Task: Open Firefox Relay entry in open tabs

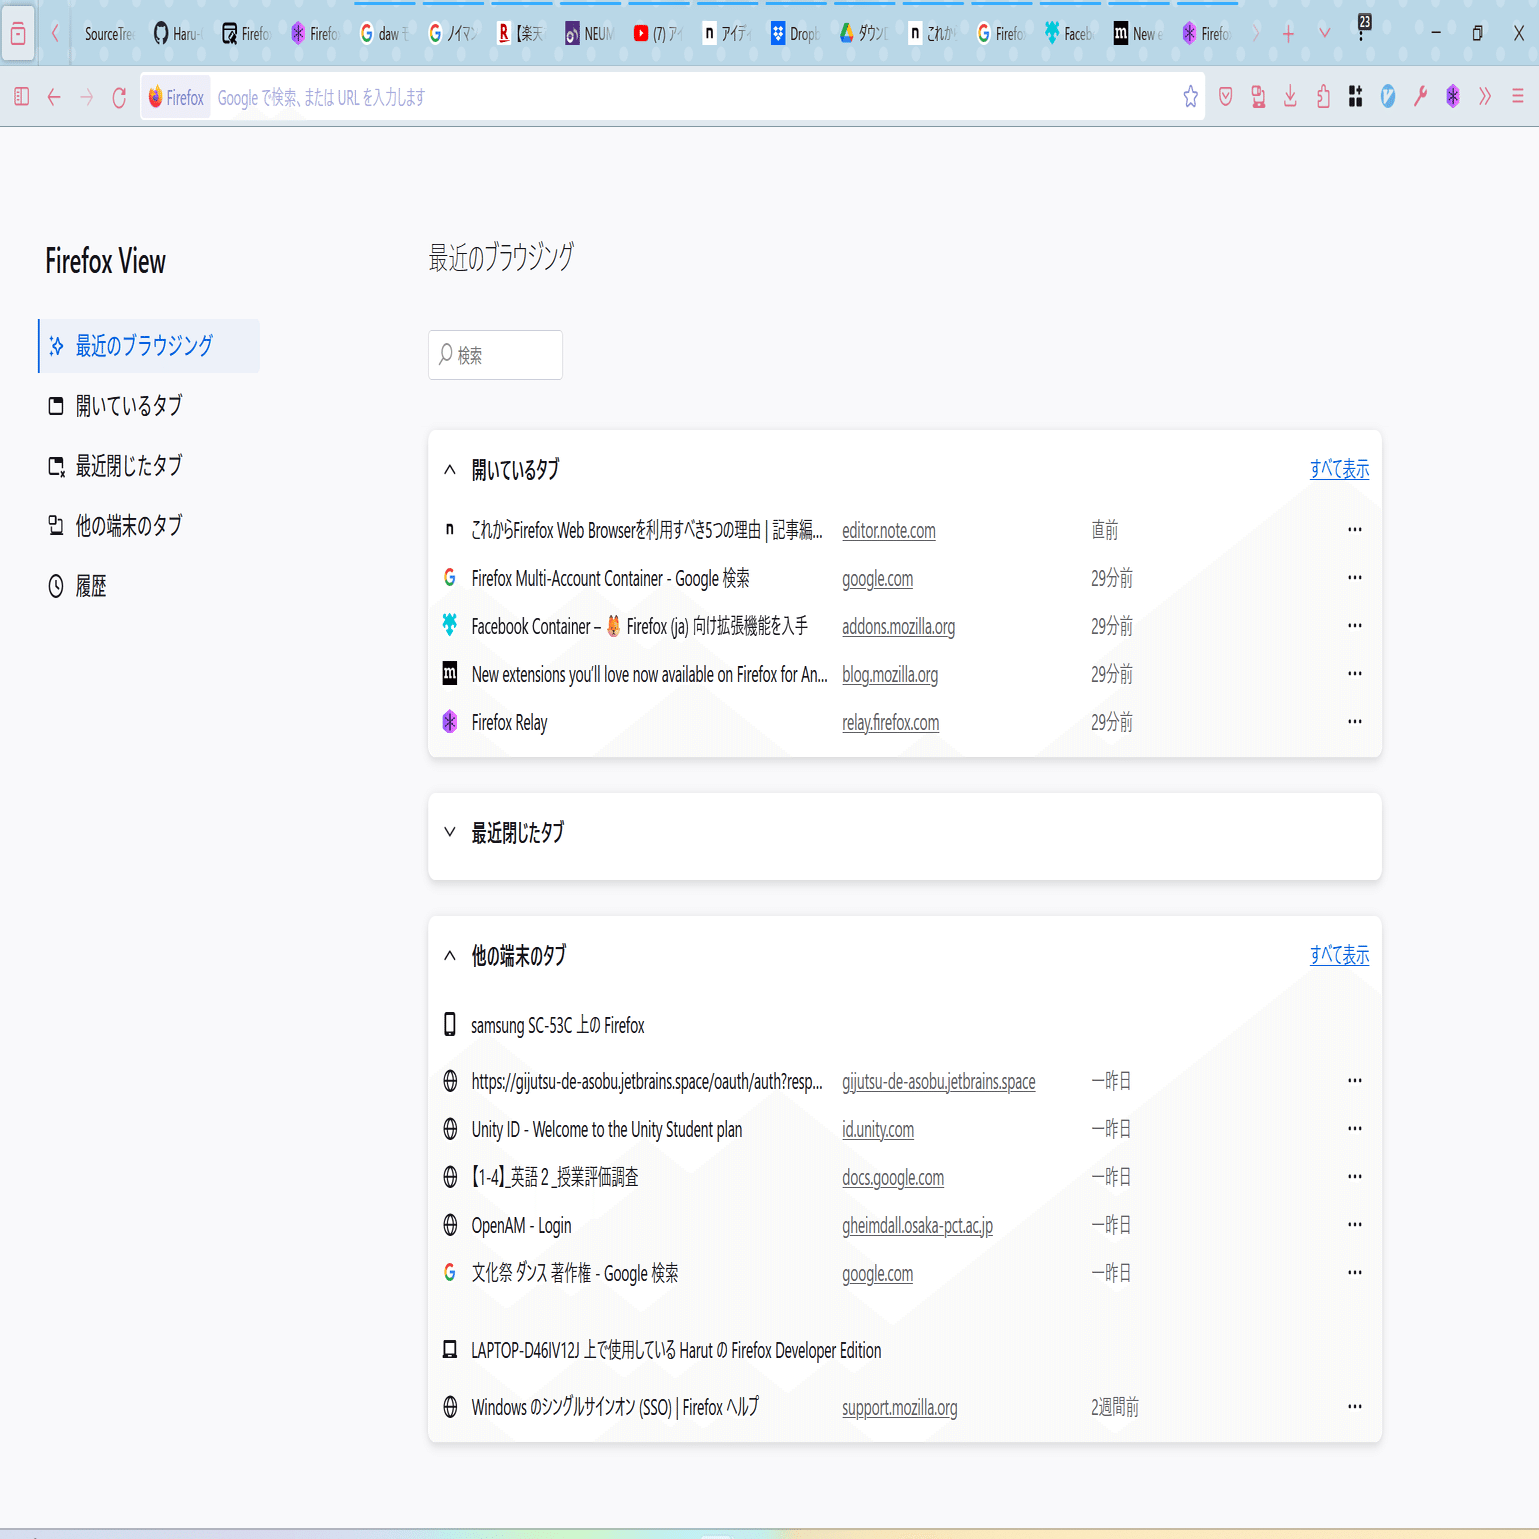Action: click(509, 723)
